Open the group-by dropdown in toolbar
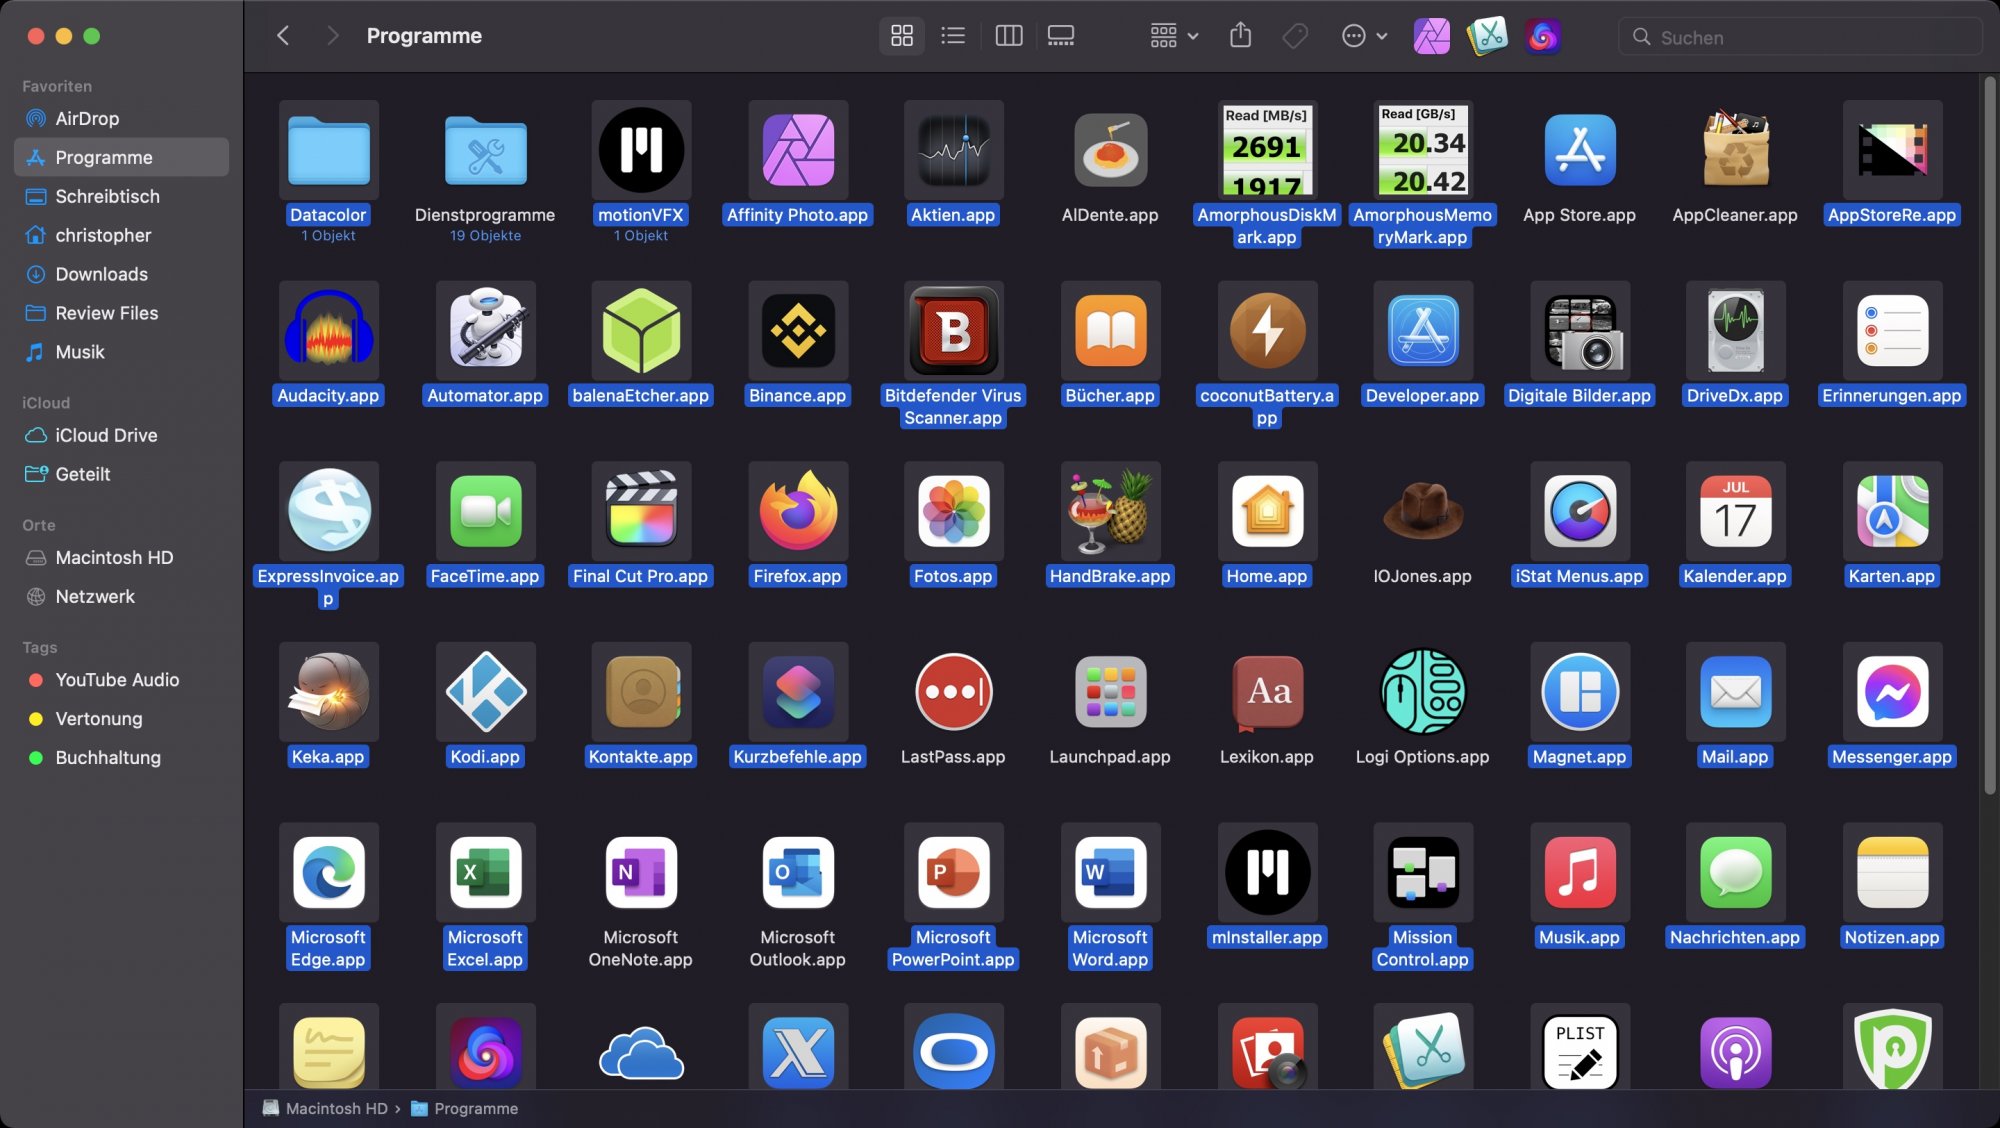 pos(1173,37)
